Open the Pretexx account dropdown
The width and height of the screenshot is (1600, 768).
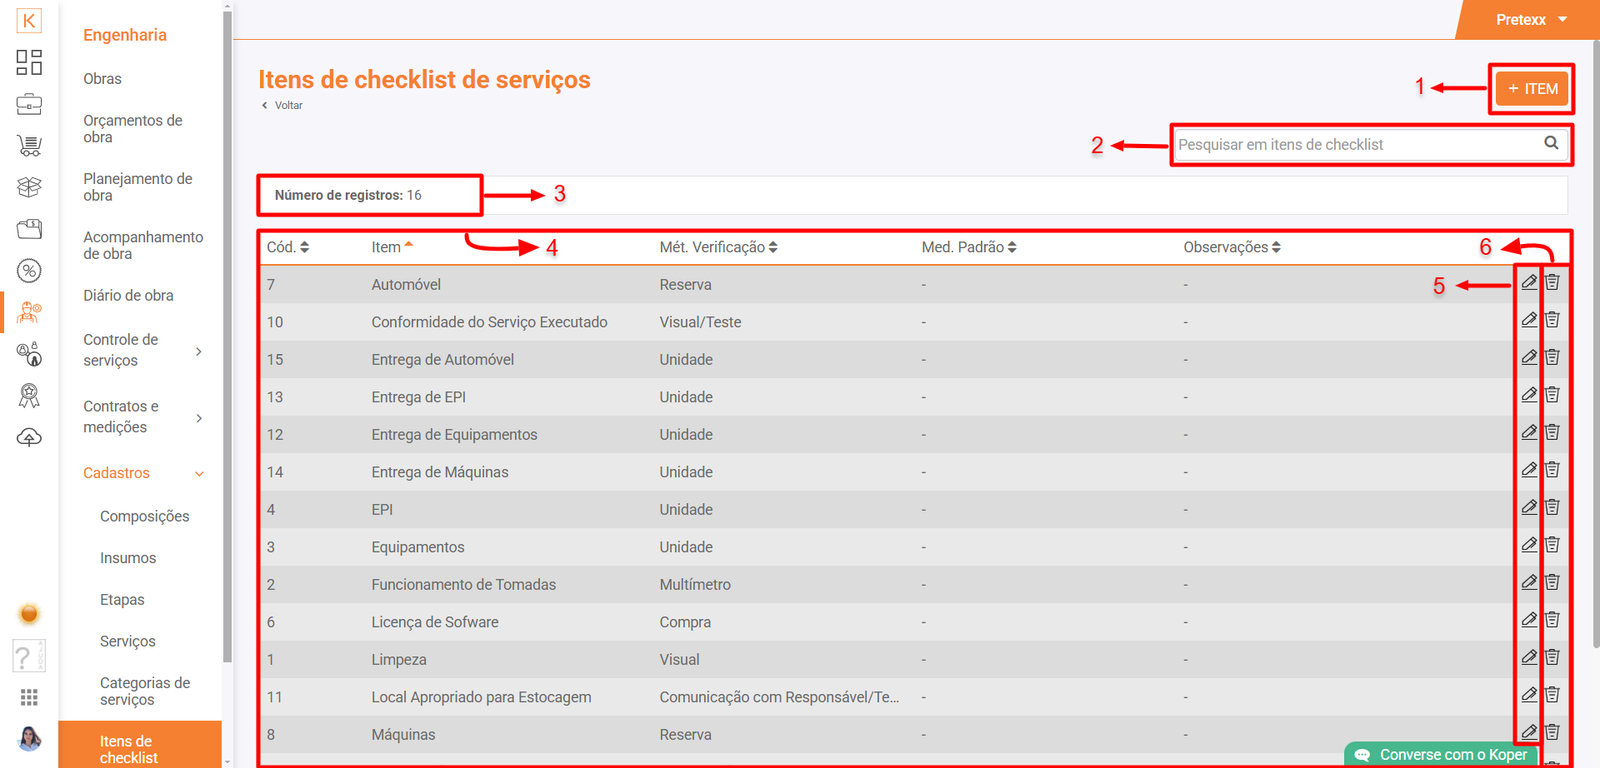click(1530, 20)
